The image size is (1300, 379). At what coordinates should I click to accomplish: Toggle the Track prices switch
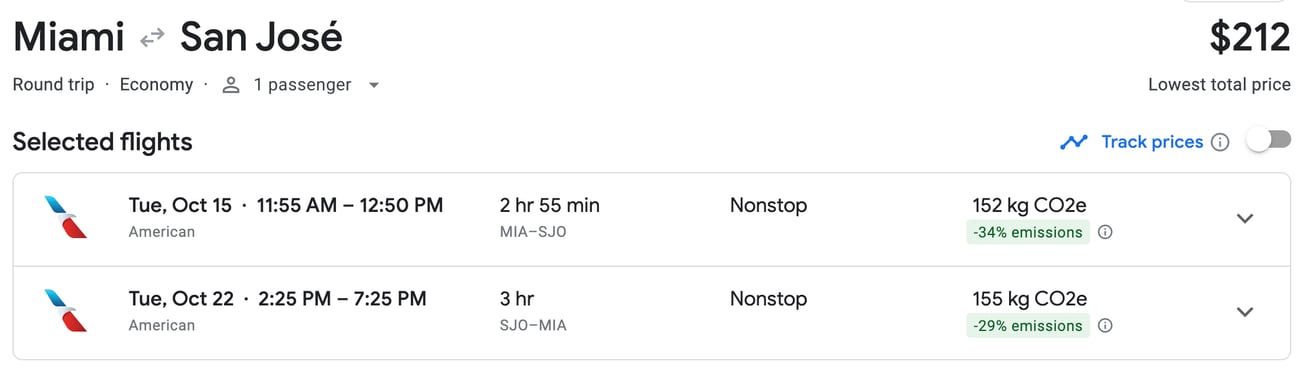[x=1269, y=141]
